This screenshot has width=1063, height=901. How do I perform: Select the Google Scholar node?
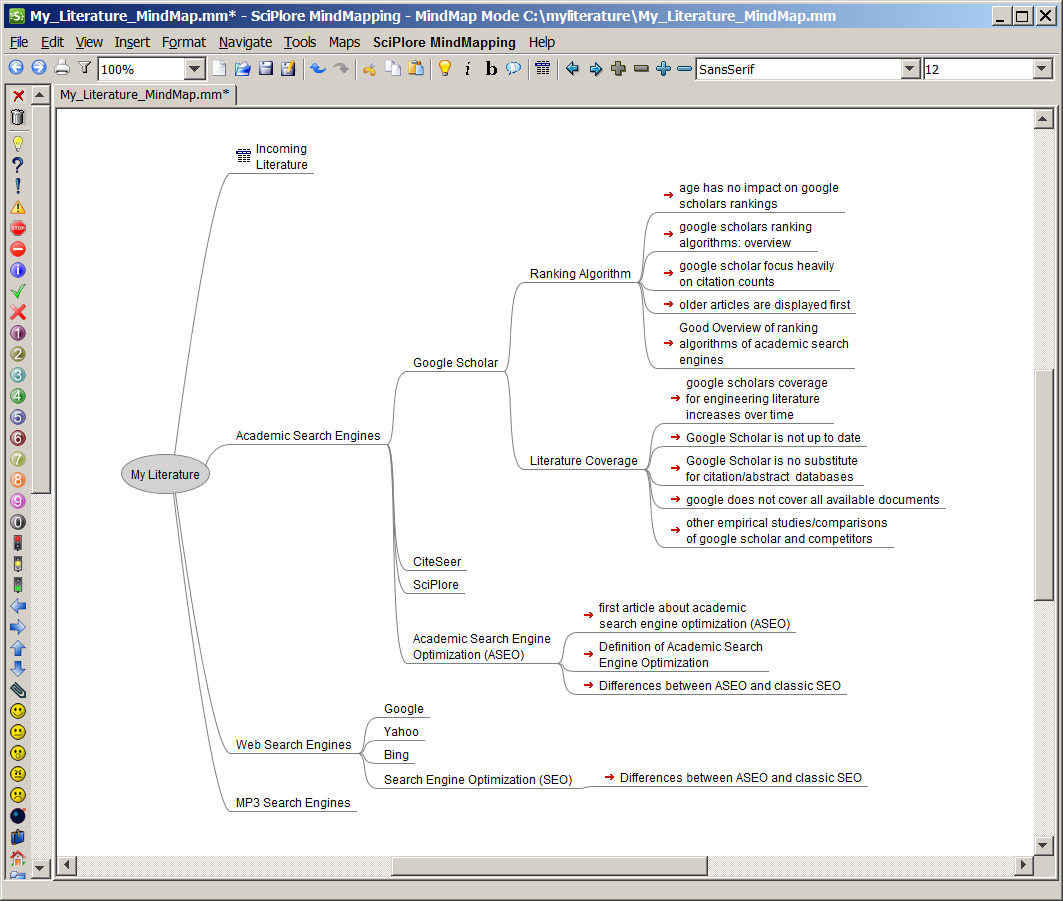[x=455, y=363]
